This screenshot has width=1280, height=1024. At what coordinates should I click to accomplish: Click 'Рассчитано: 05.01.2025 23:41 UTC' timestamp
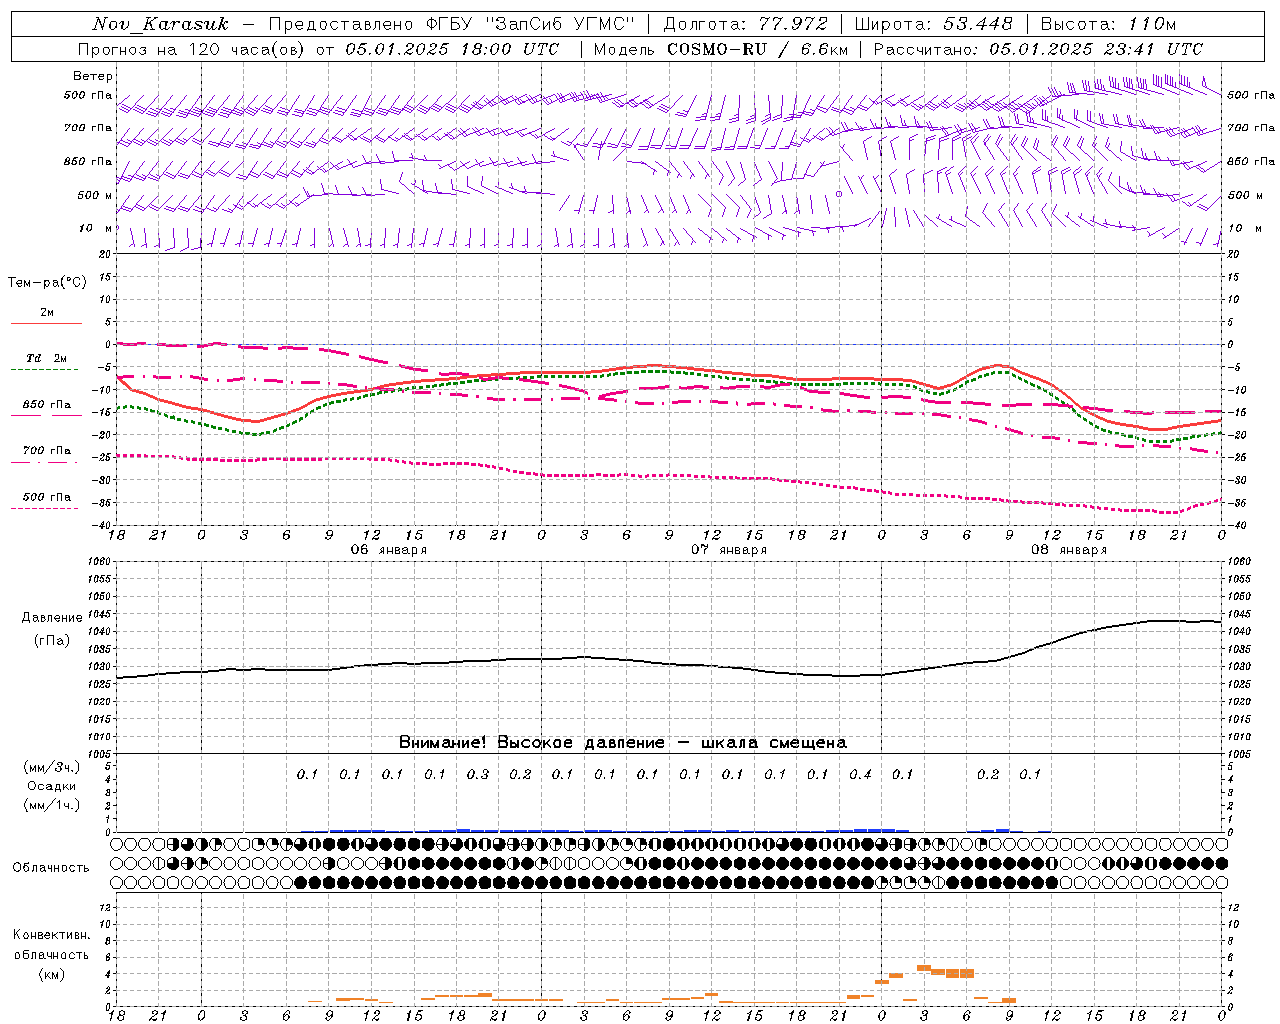click(1038, 49)
